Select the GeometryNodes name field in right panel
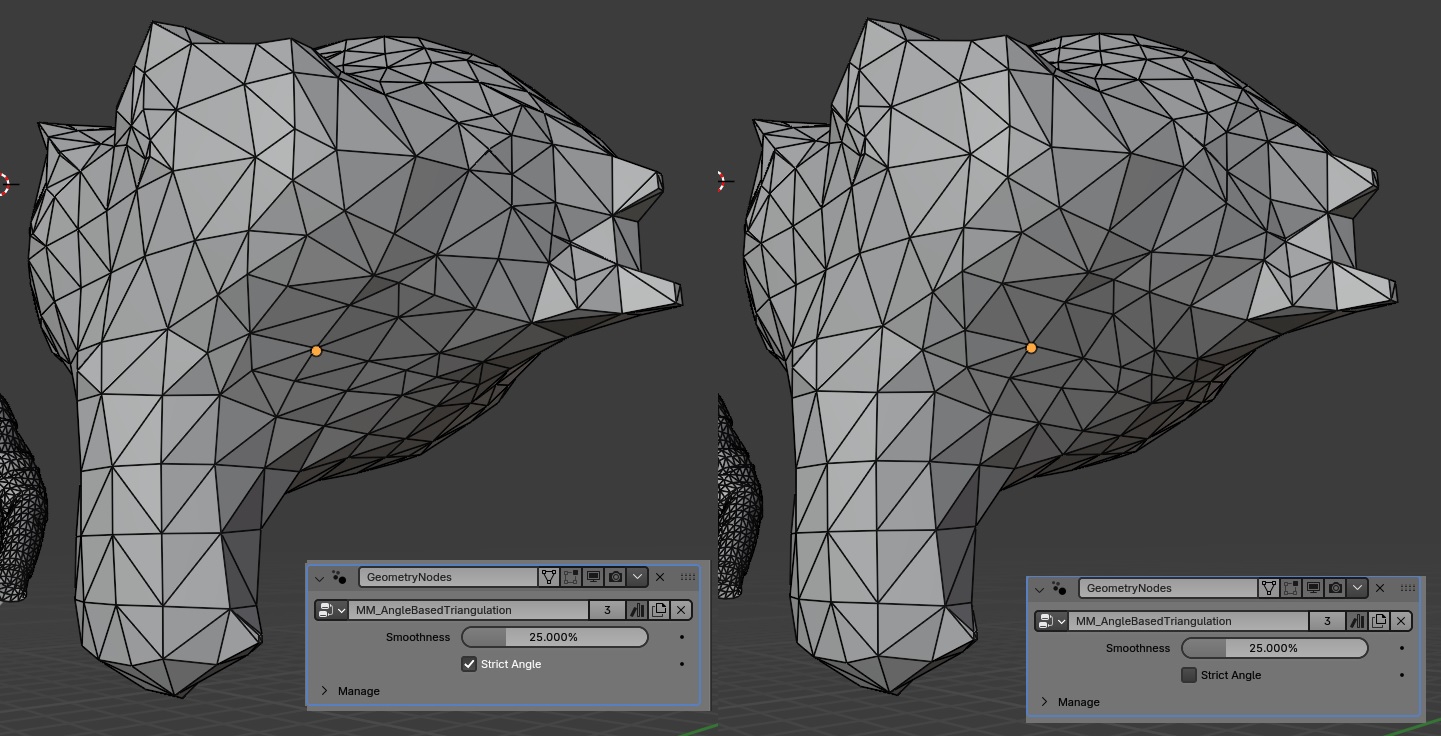The height and width of the screenshot is (736, 1441). (1169, 588)
